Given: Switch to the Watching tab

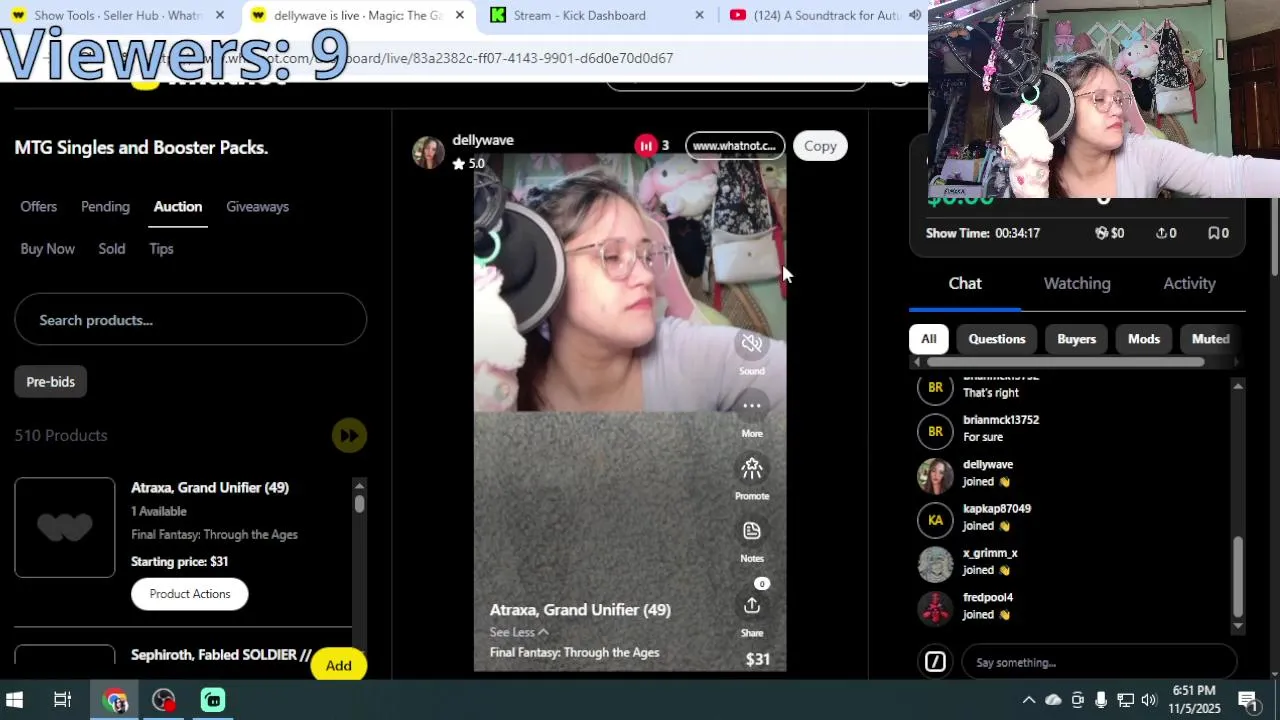Looking at the screenshot, I should click(1077, 284).
